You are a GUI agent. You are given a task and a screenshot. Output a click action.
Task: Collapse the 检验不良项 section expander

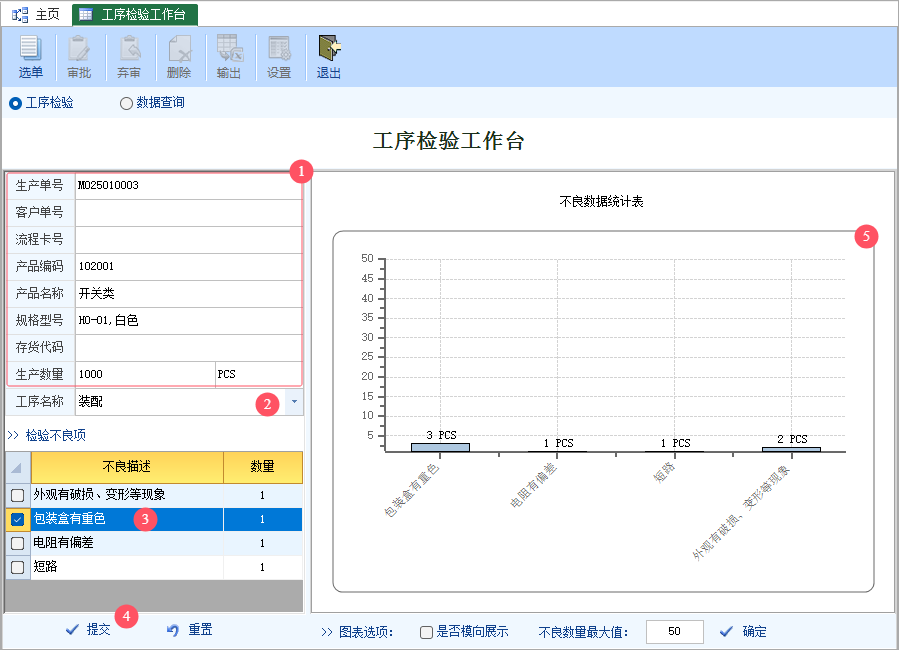(x=13, y=436)
